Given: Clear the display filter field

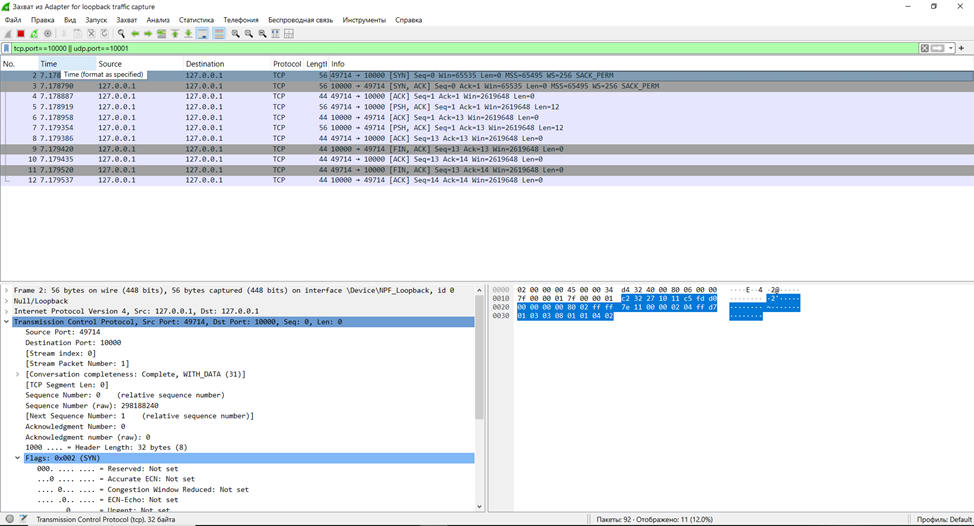Looking at the screenshot, I should 925,48.
